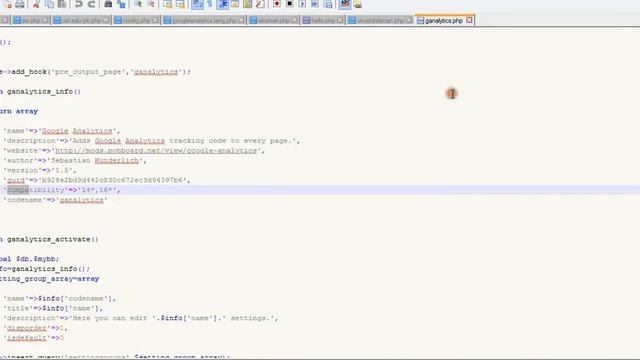
Task: Toggle Show All Characters pilcrow icon
Action: pyautogui.click(x=210, y=4)
